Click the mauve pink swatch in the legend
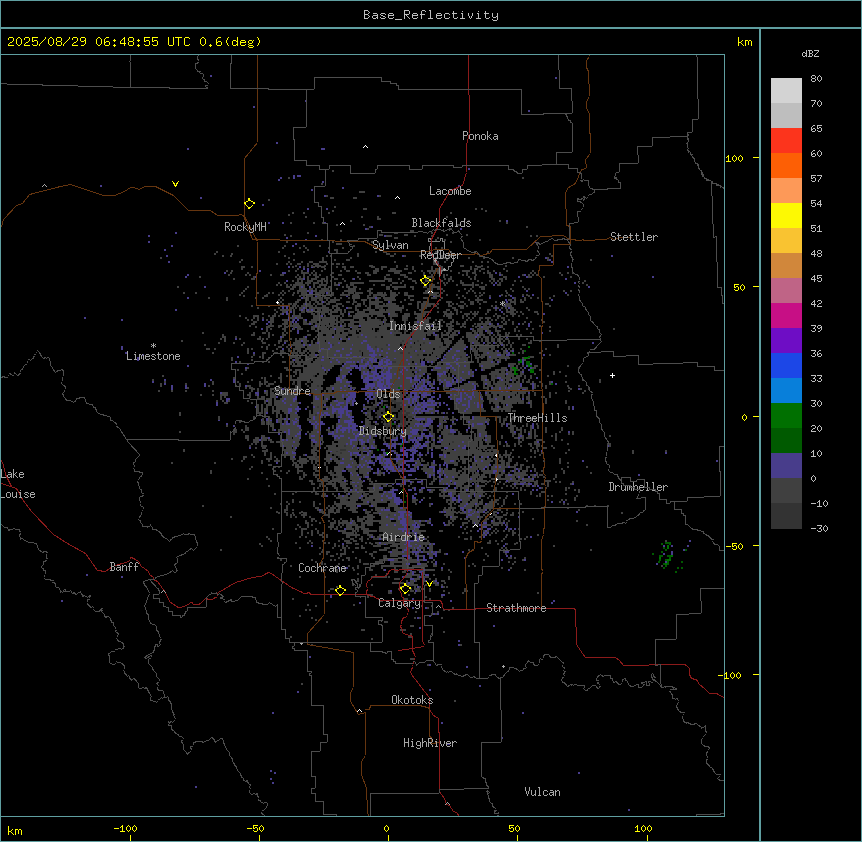This screenshot has height=842, width=862. [786, 290]
